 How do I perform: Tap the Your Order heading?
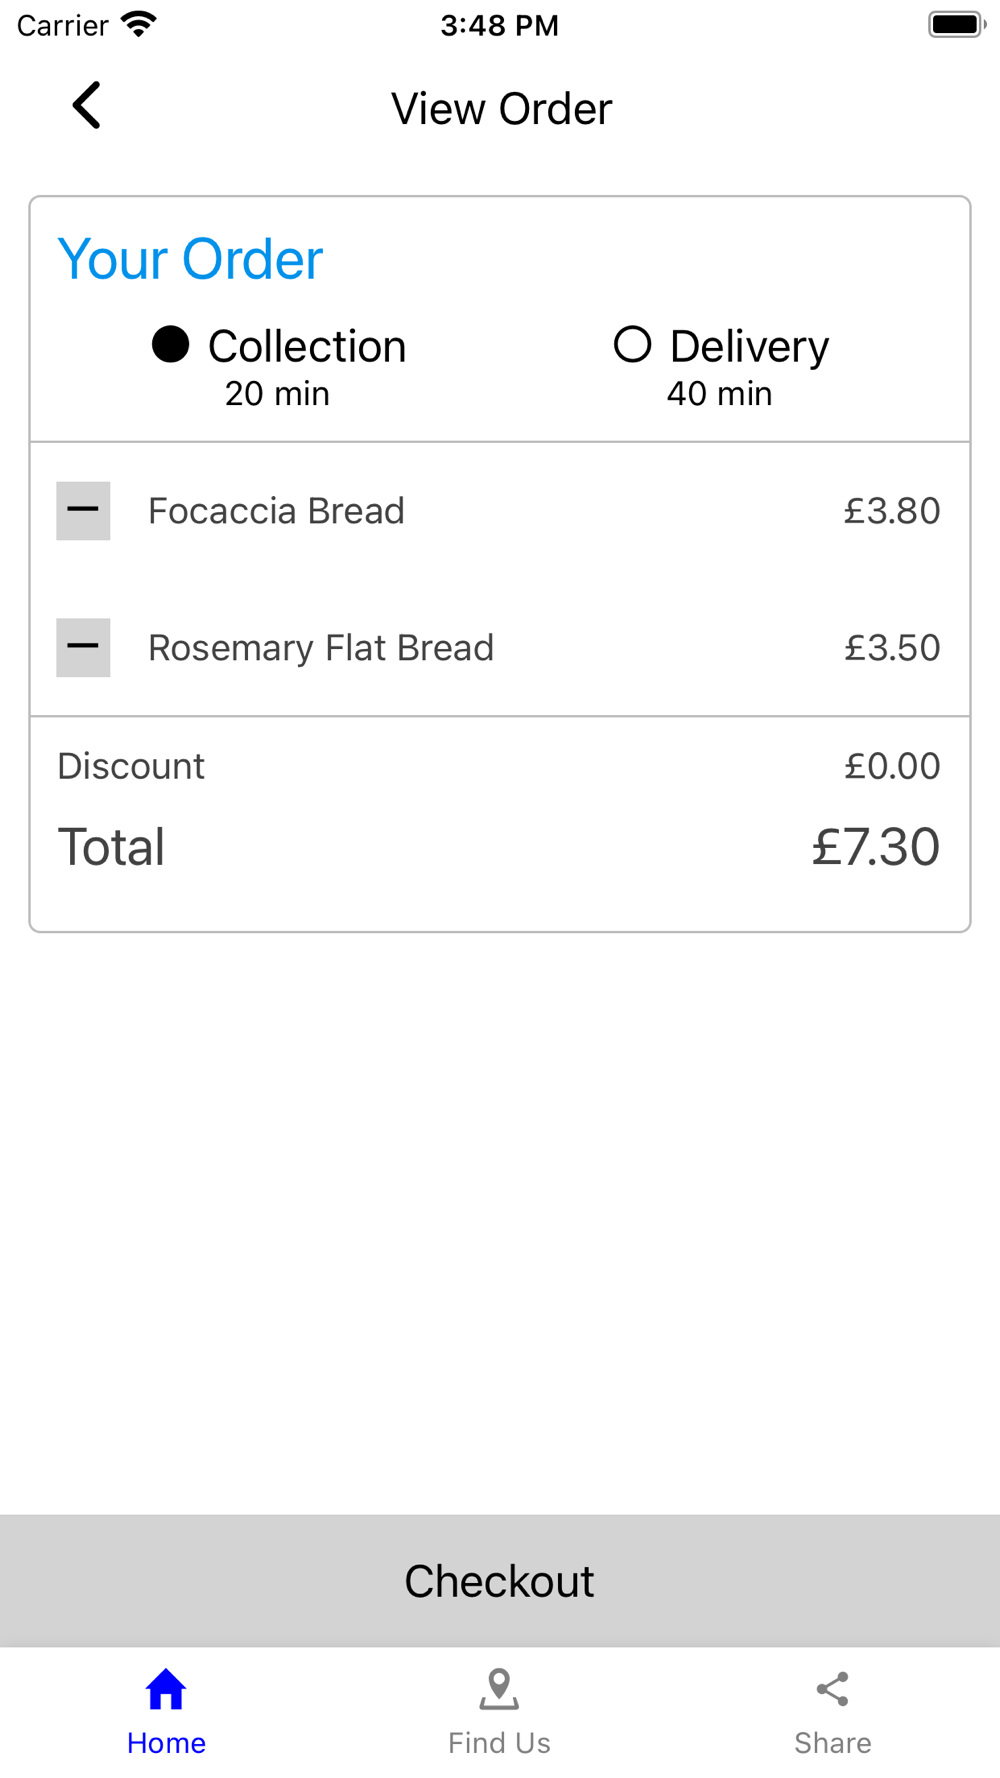point(190,260)
